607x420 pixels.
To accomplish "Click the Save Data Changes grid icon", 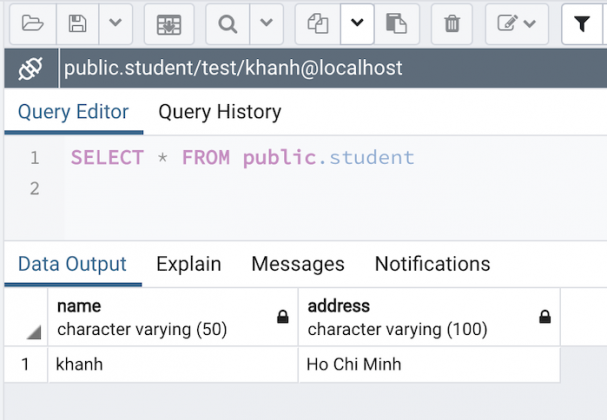I will pos(169,24).
